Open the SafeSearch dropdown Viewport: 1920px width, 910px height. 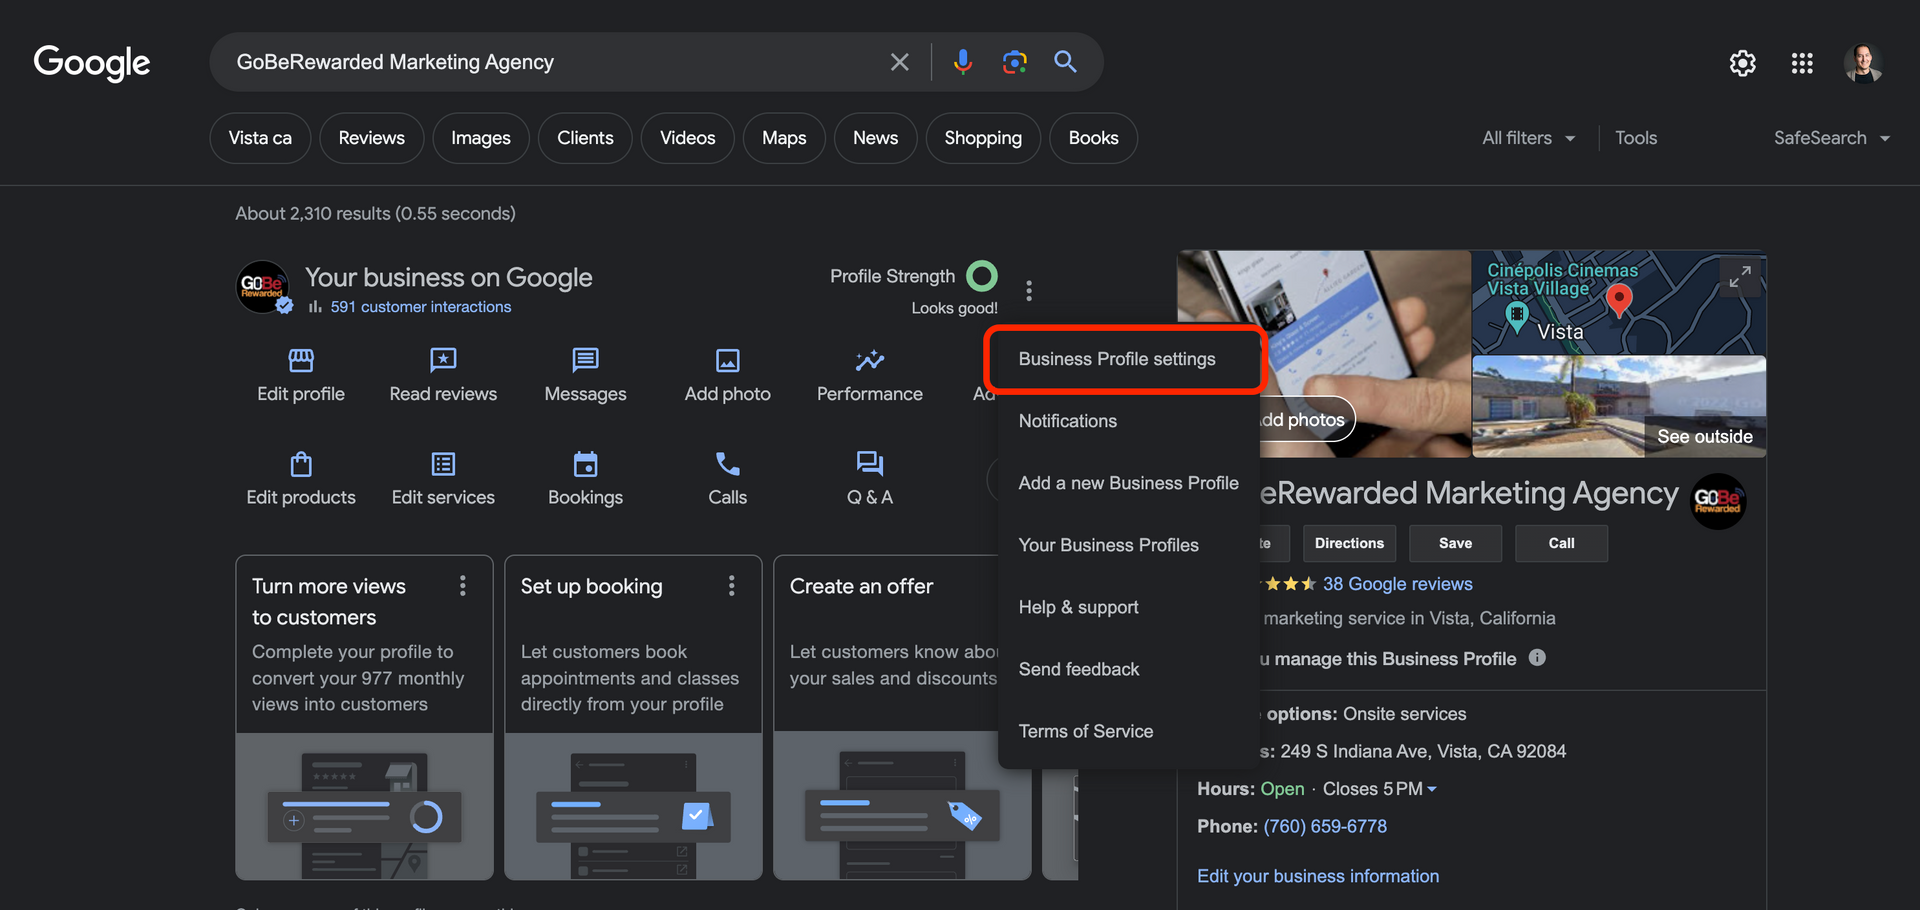1832,138
